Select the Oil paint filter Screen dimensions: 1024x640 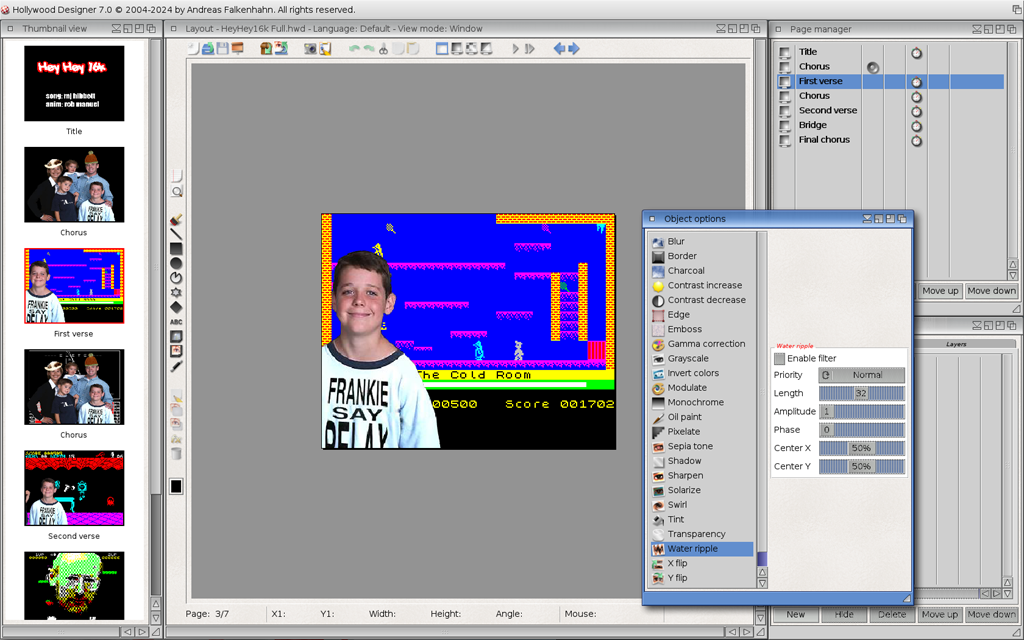702,417
